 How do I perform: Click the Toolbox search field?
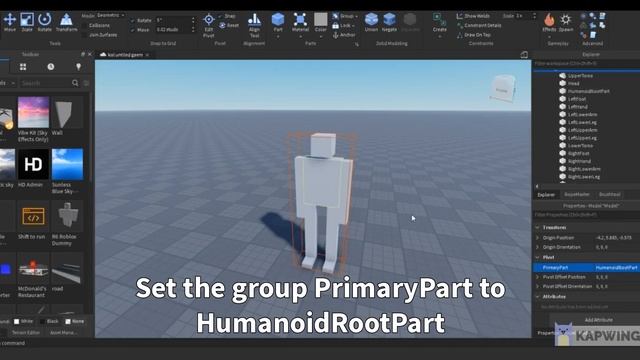pyautogui.click(x=45, y=83)
